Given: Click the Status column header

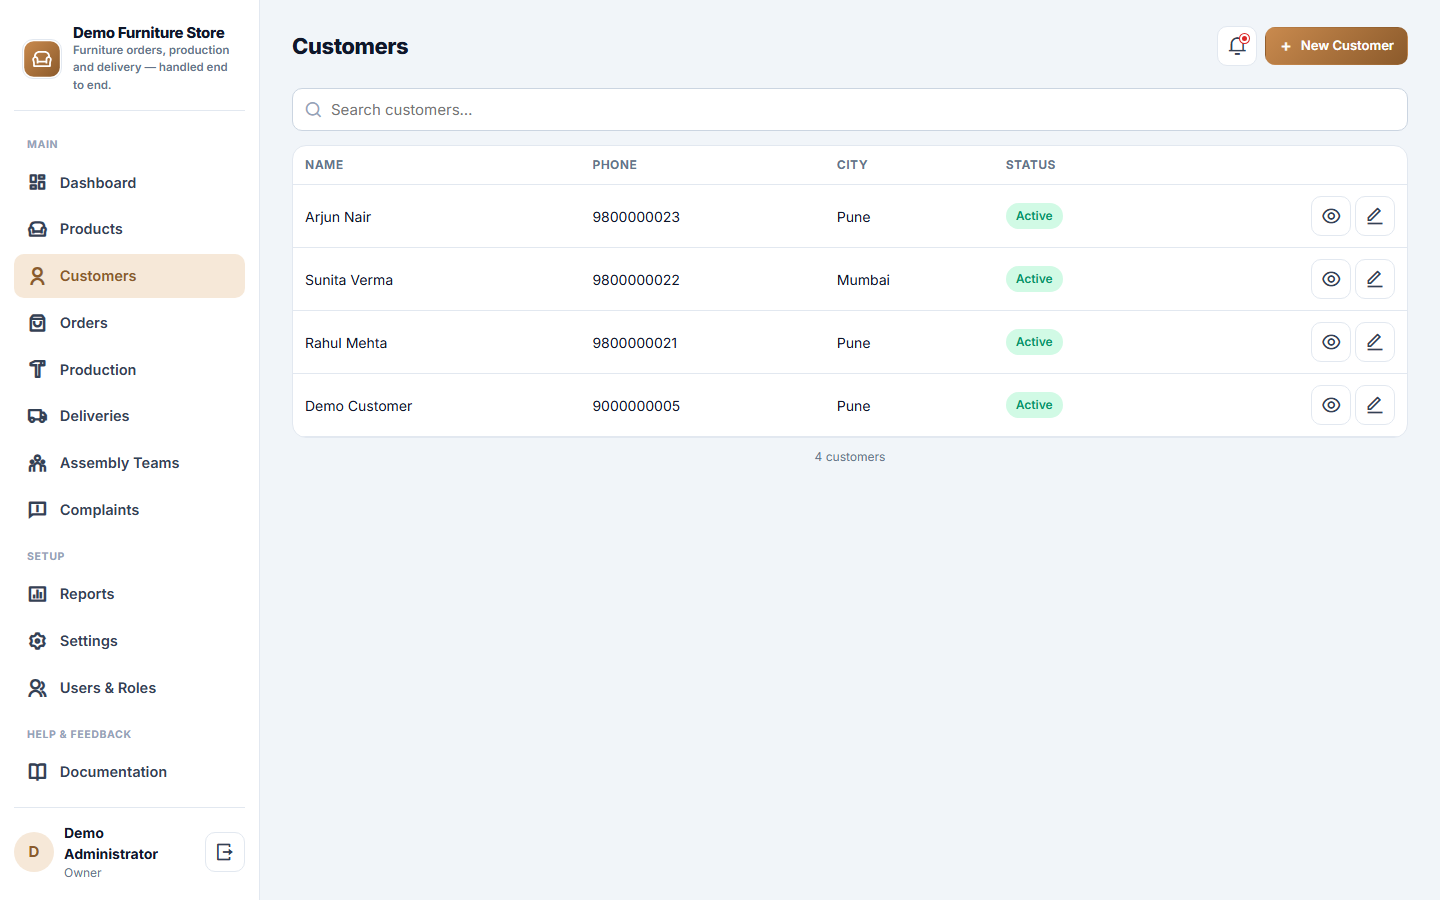Looking at the screenshot, I should (x=1030, y=165).
